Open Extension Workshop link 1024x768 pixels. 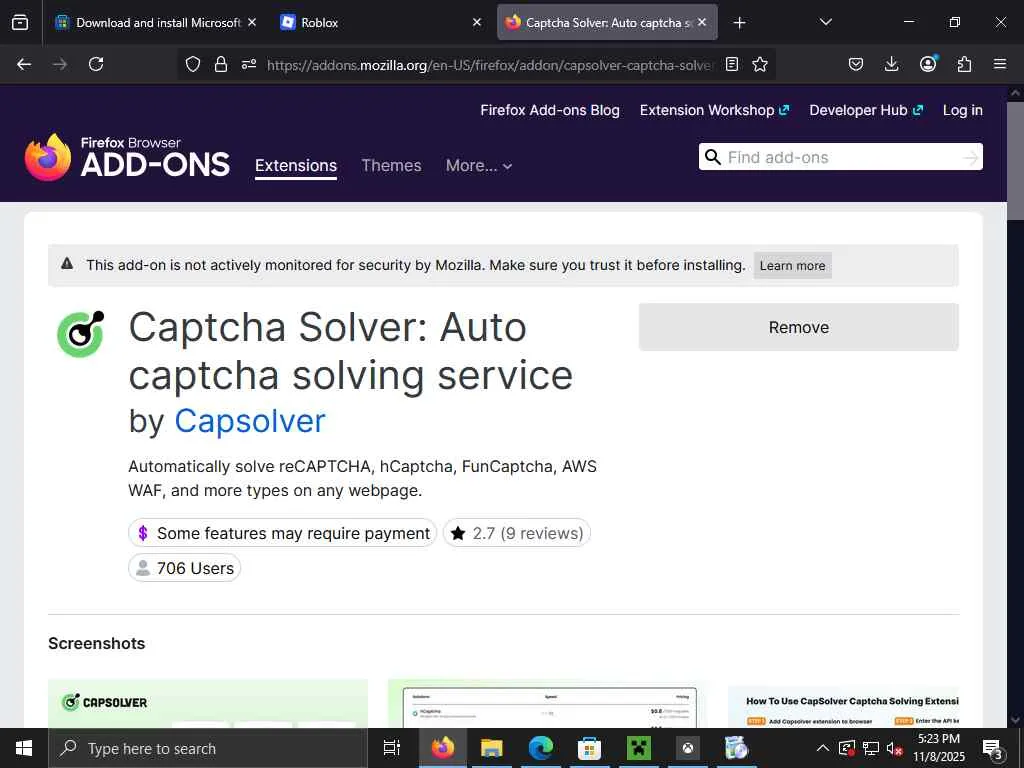pos(714,110)
